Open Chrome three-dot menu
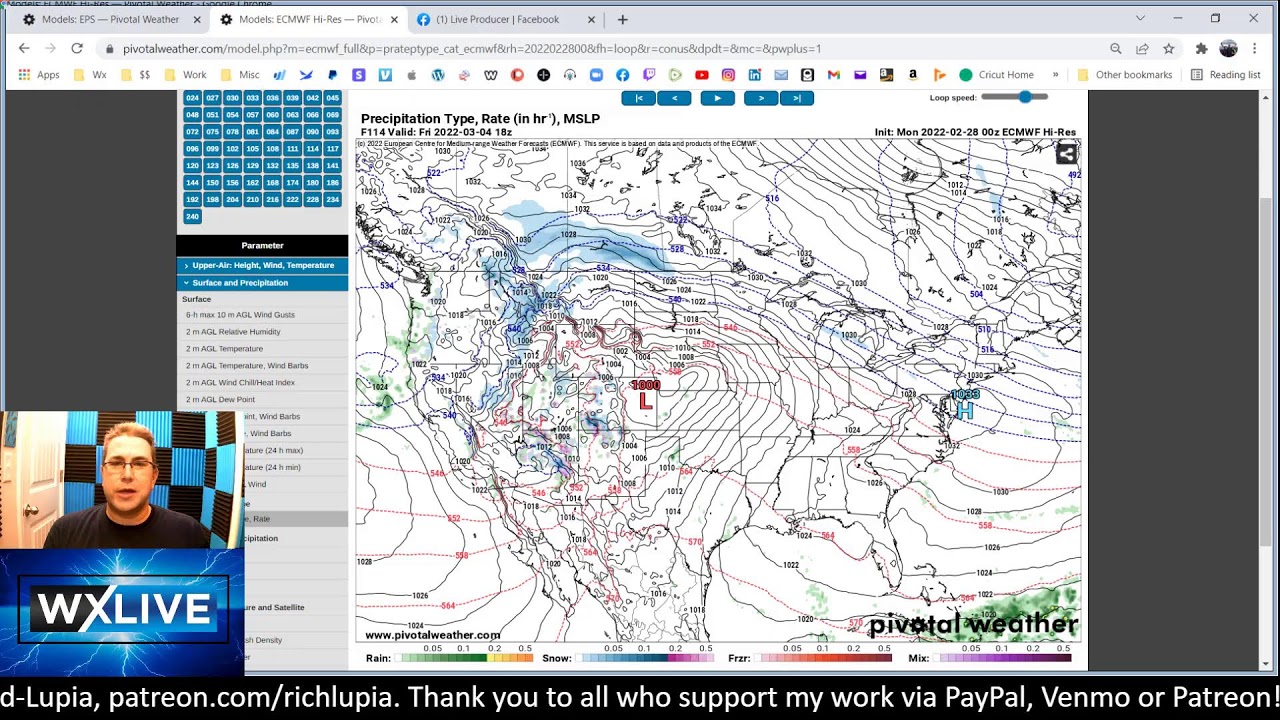This screenshot has height=720, width=1280. 1255,48
